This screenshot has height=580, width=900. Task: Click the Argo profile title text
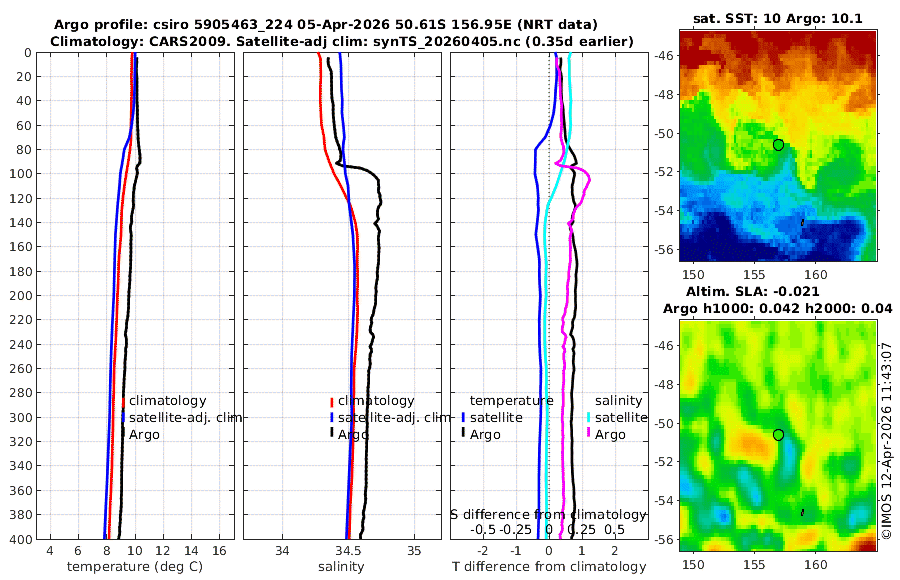coord(325,25)
